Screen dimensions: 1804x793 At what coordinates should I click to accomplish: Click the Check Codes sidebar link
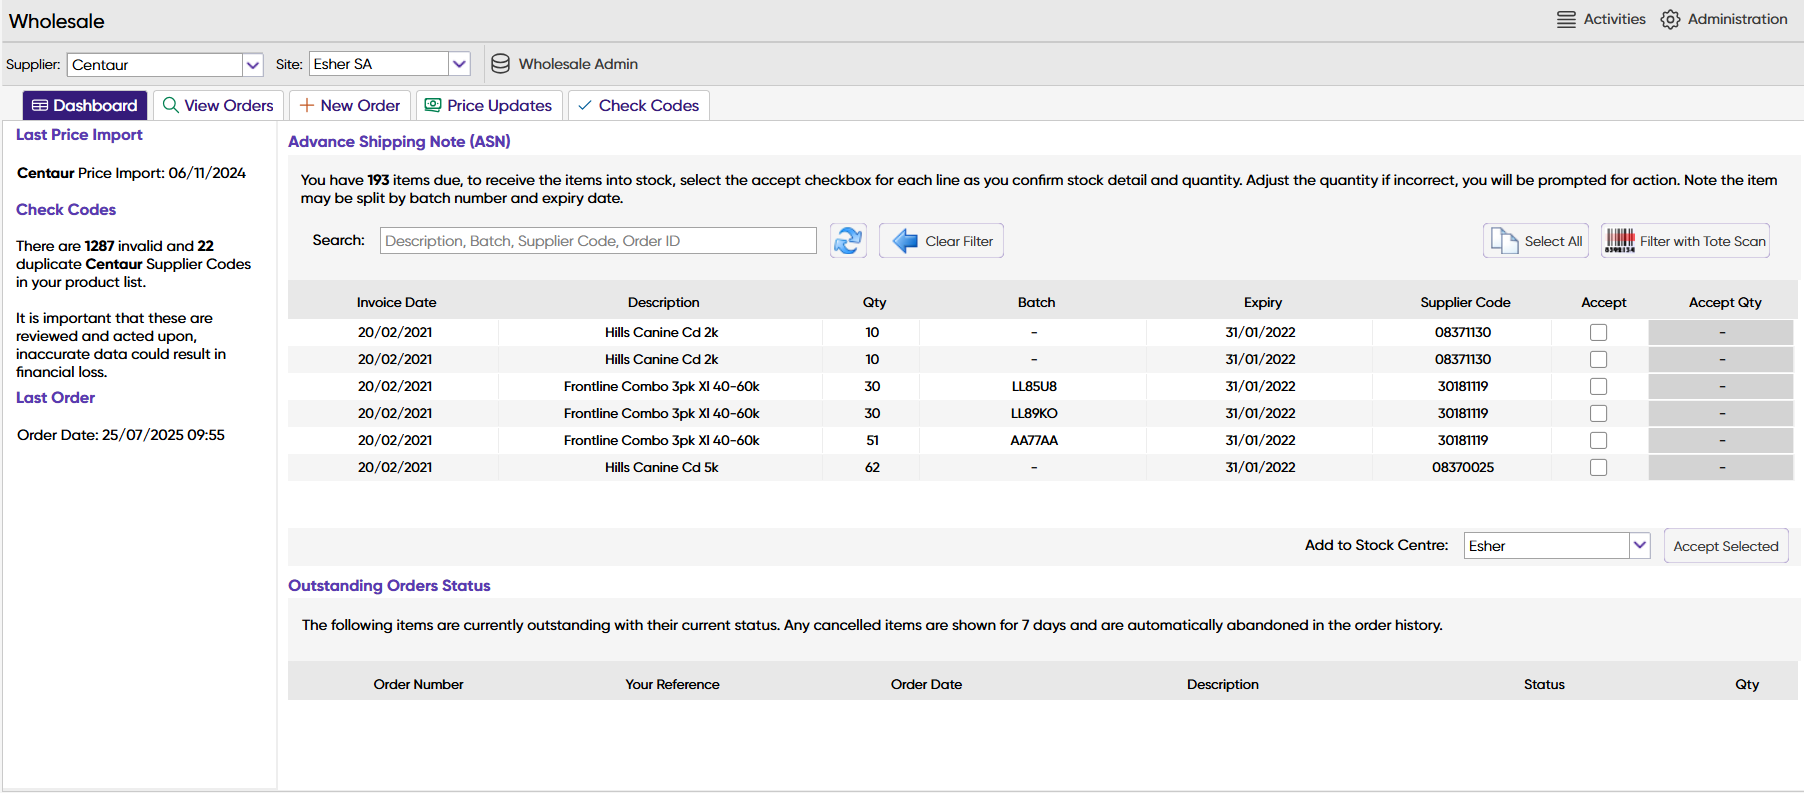click(x=66, y=210)
